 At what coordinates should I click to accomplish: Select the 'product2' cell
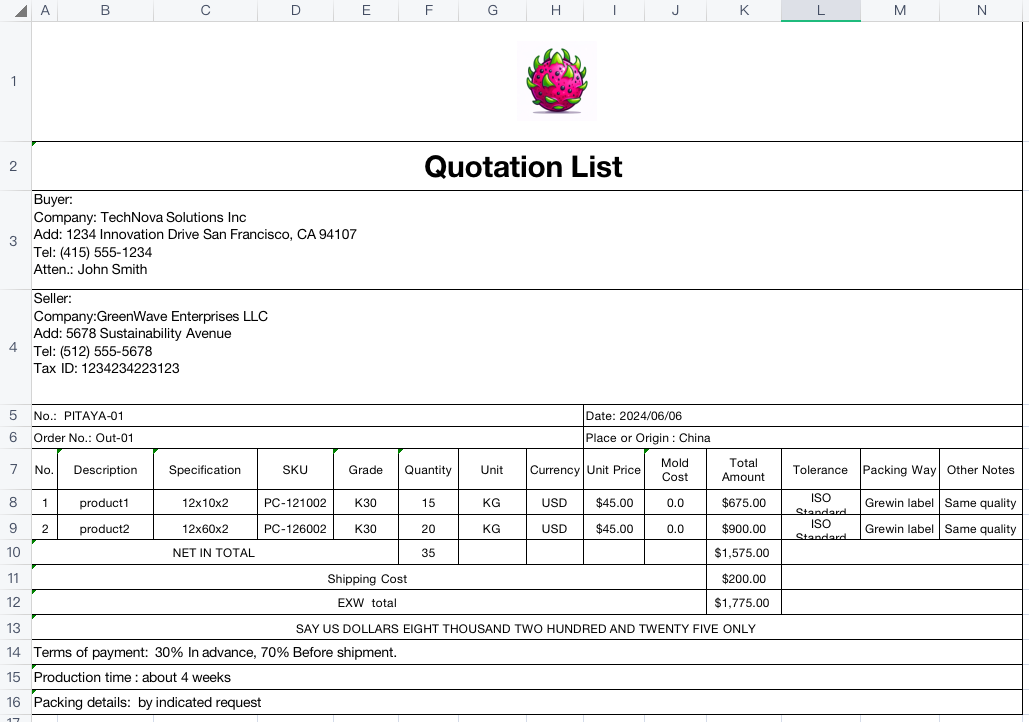(105, 528)
